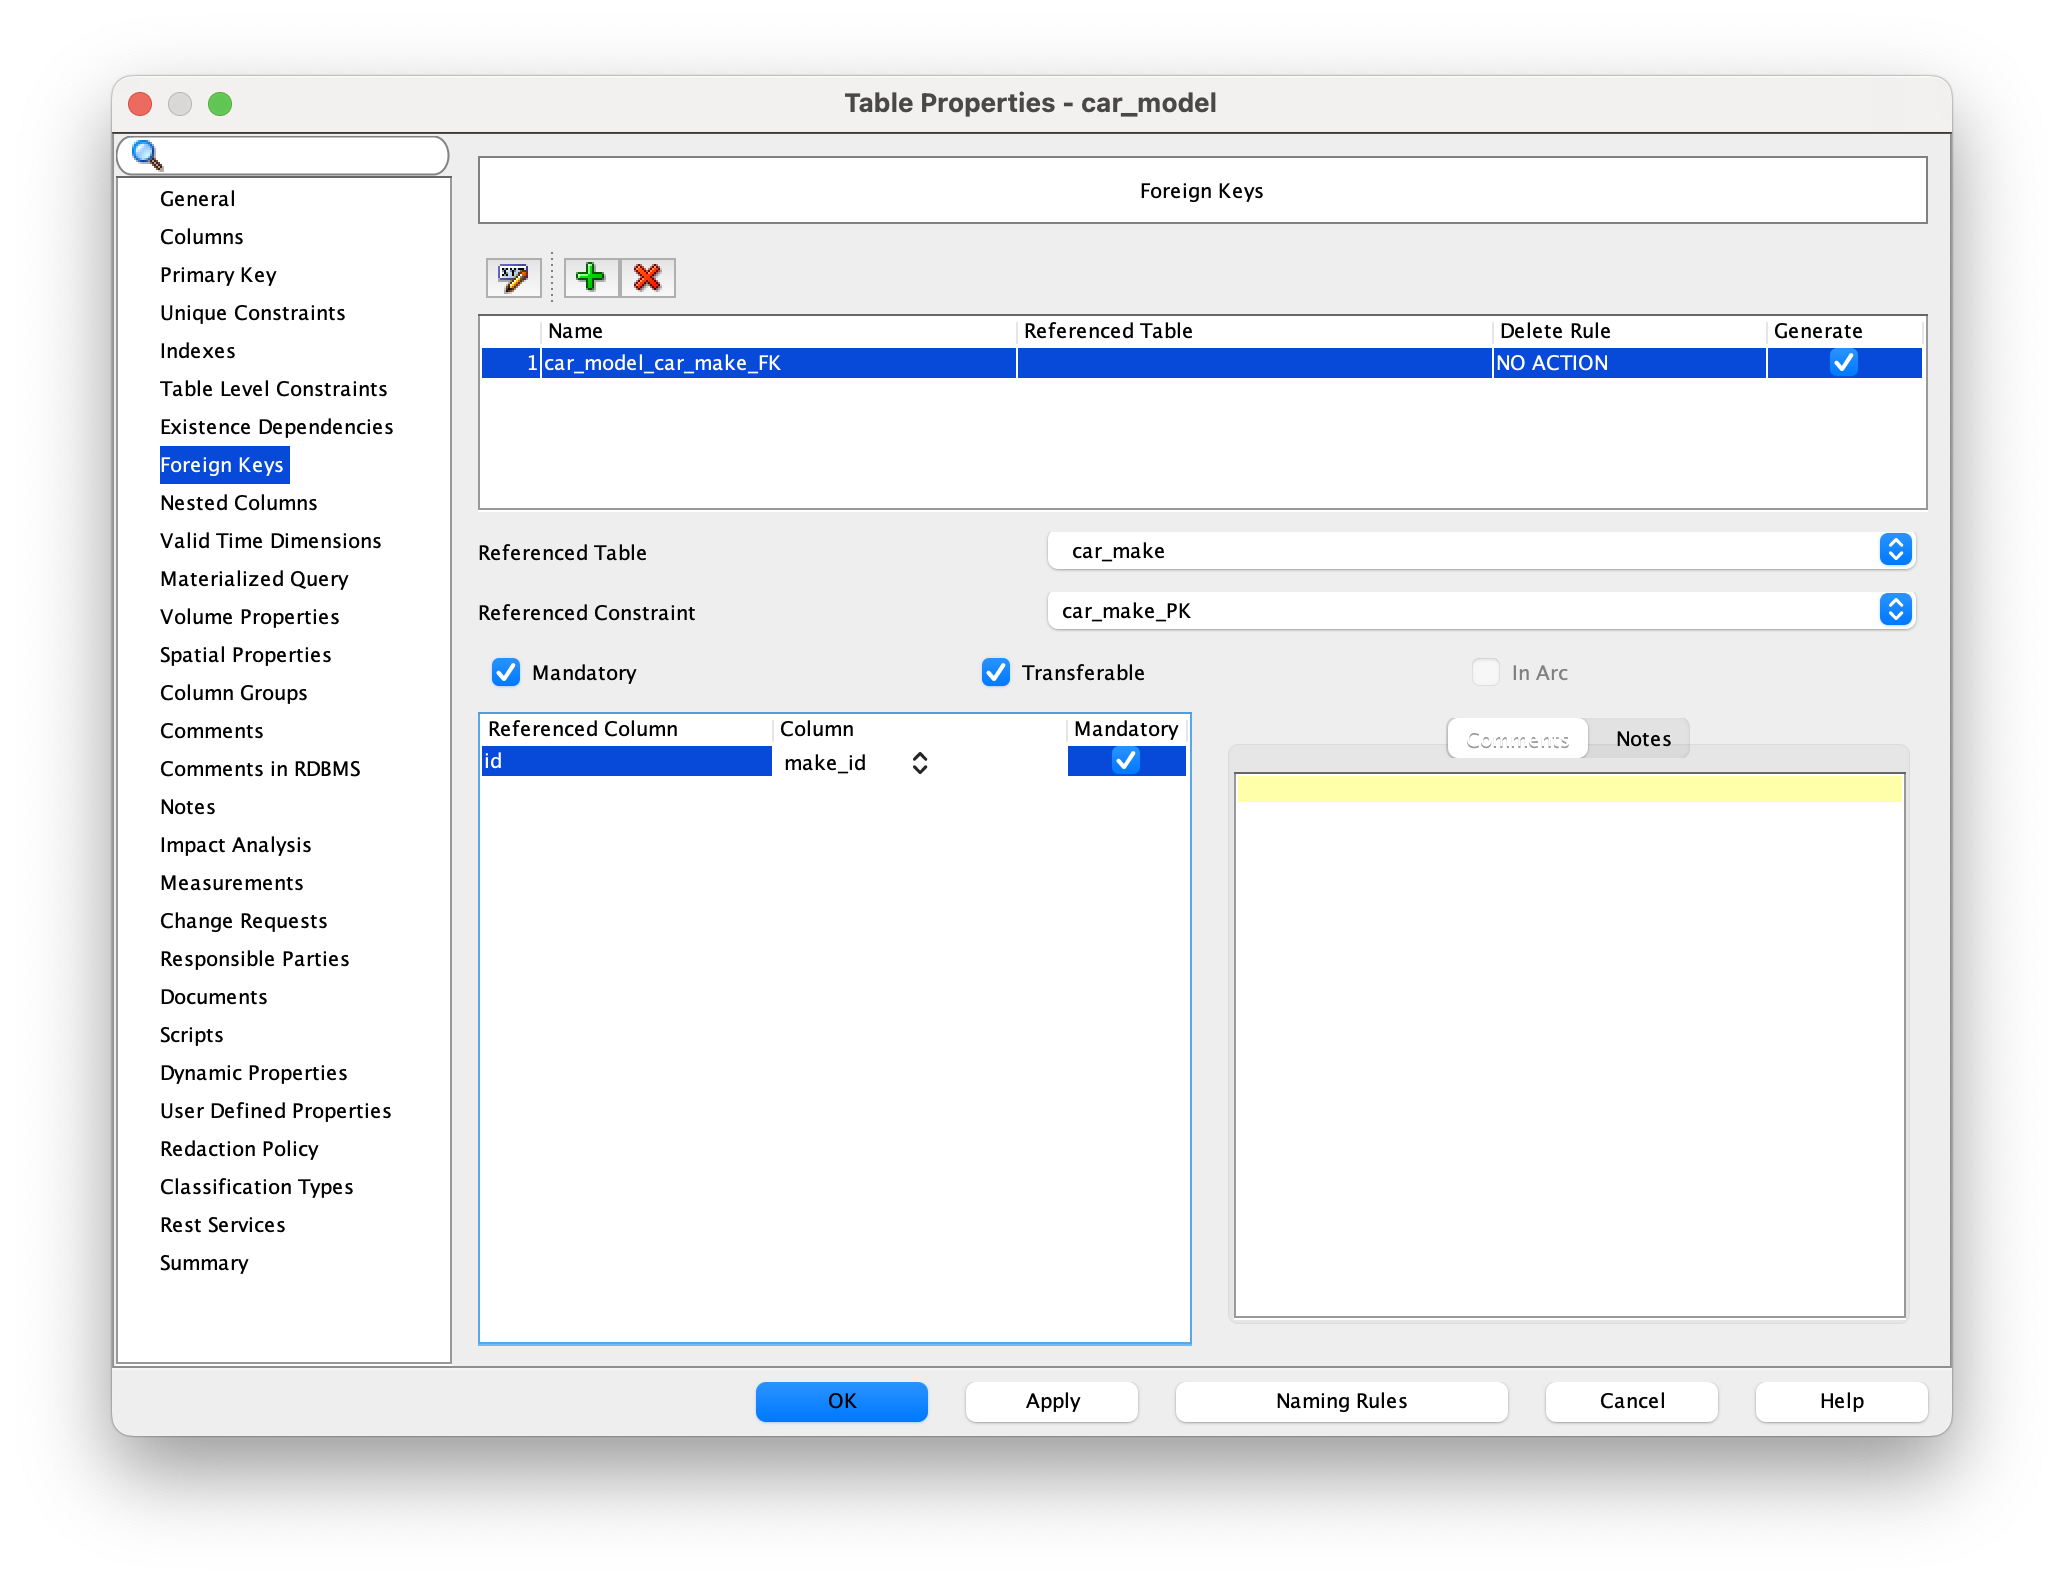The height and width of the screenshot is (1584, 2064).
Task: Open the Primary Key section in sidebar
Action: click(218, 275)
